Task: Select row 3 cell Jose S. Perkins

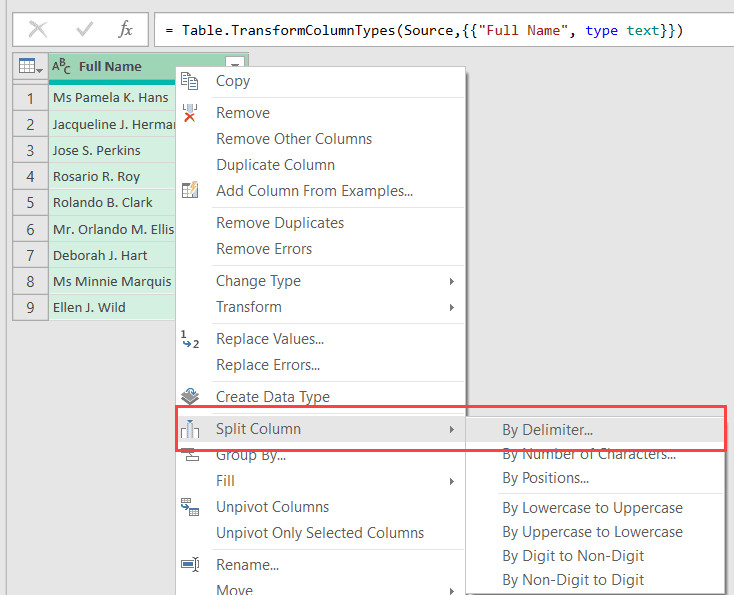Action: coord(97,151)
